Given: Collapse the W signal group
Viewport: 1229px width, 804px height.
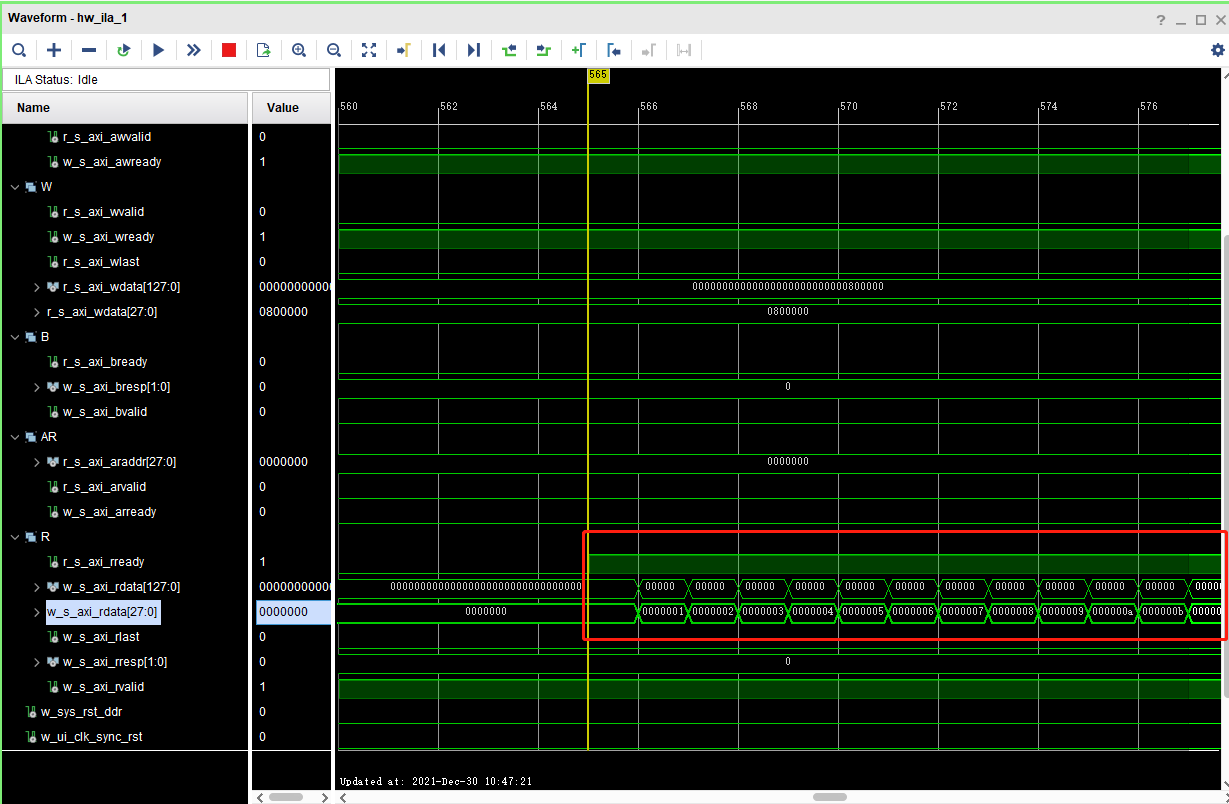Looking at the screenshot, I should [x=14, y=186].
